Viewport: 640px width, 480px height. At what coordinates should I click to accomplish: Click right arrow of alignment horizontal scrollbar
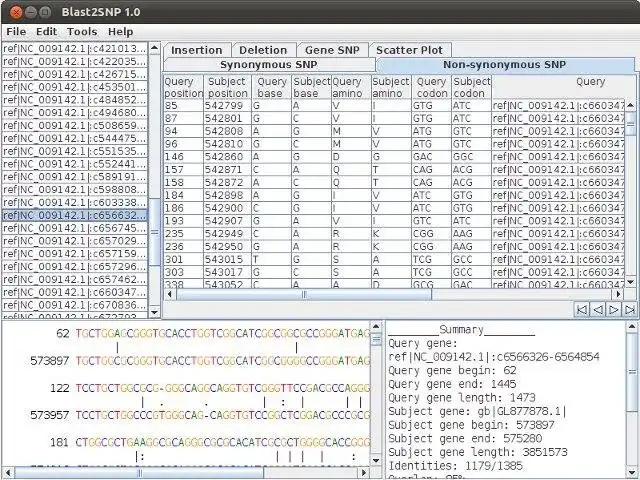tap(364, 473)
